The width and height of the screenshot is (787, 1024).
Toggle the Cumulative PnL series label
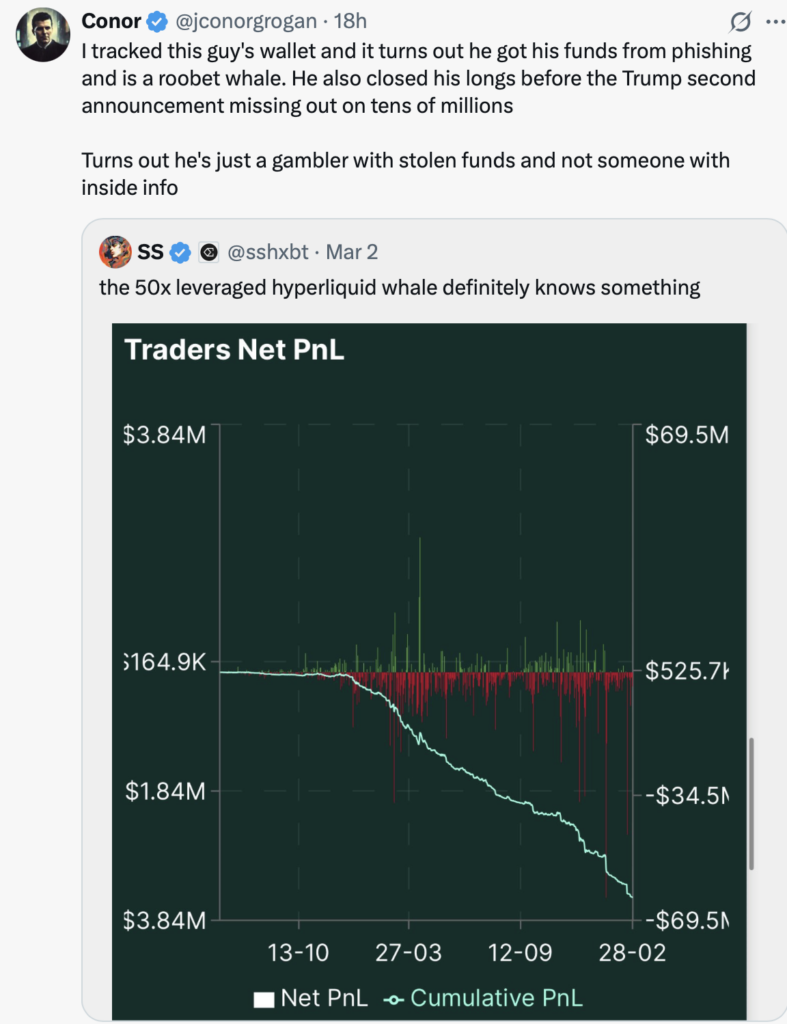(x=496, y=998)
